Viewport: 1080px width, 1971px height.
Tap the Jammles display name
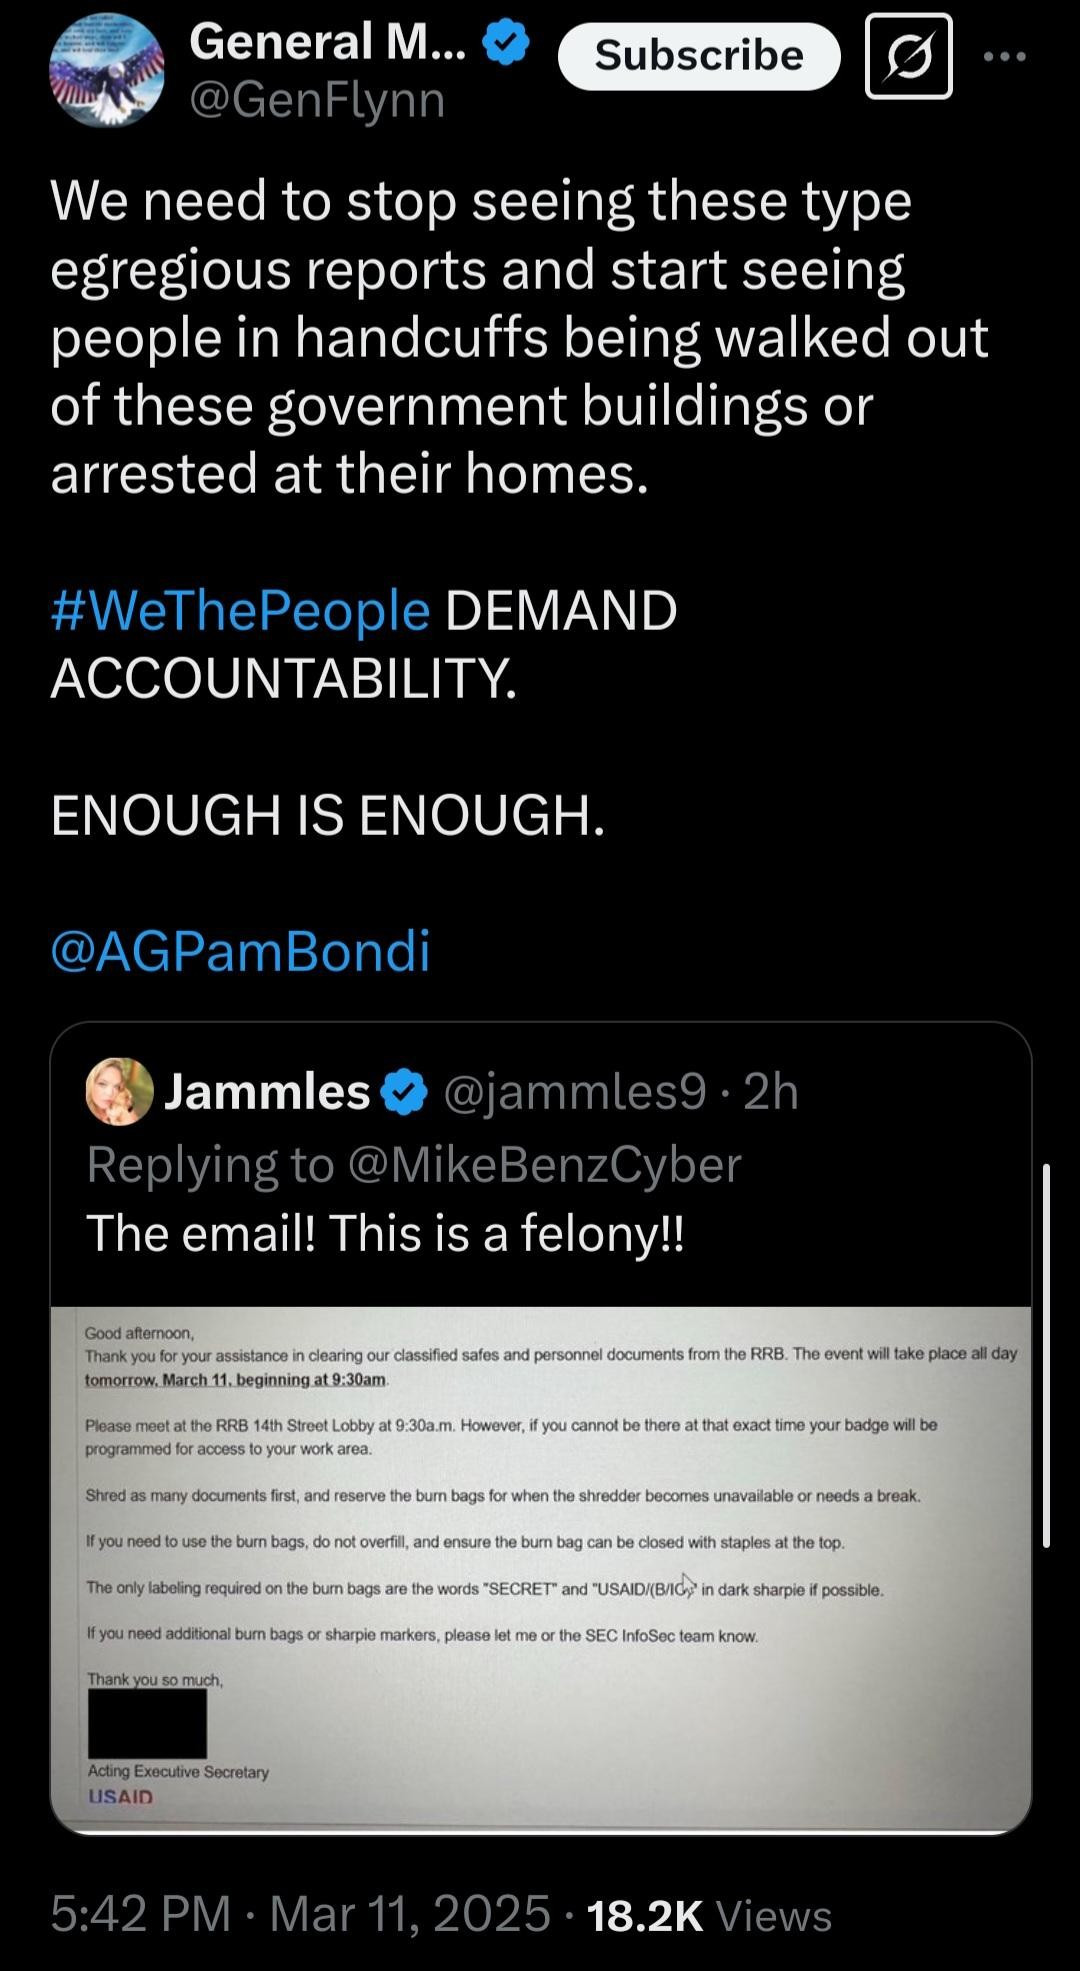pyautogui.click(x=267, y=1091)
